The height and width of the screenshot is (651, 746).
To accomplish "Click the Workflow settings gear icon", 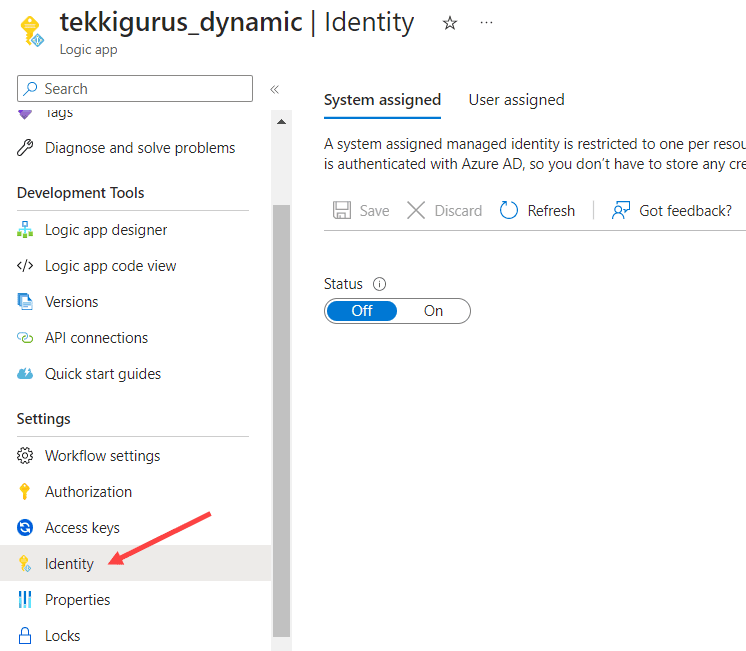I will (25, 456).
